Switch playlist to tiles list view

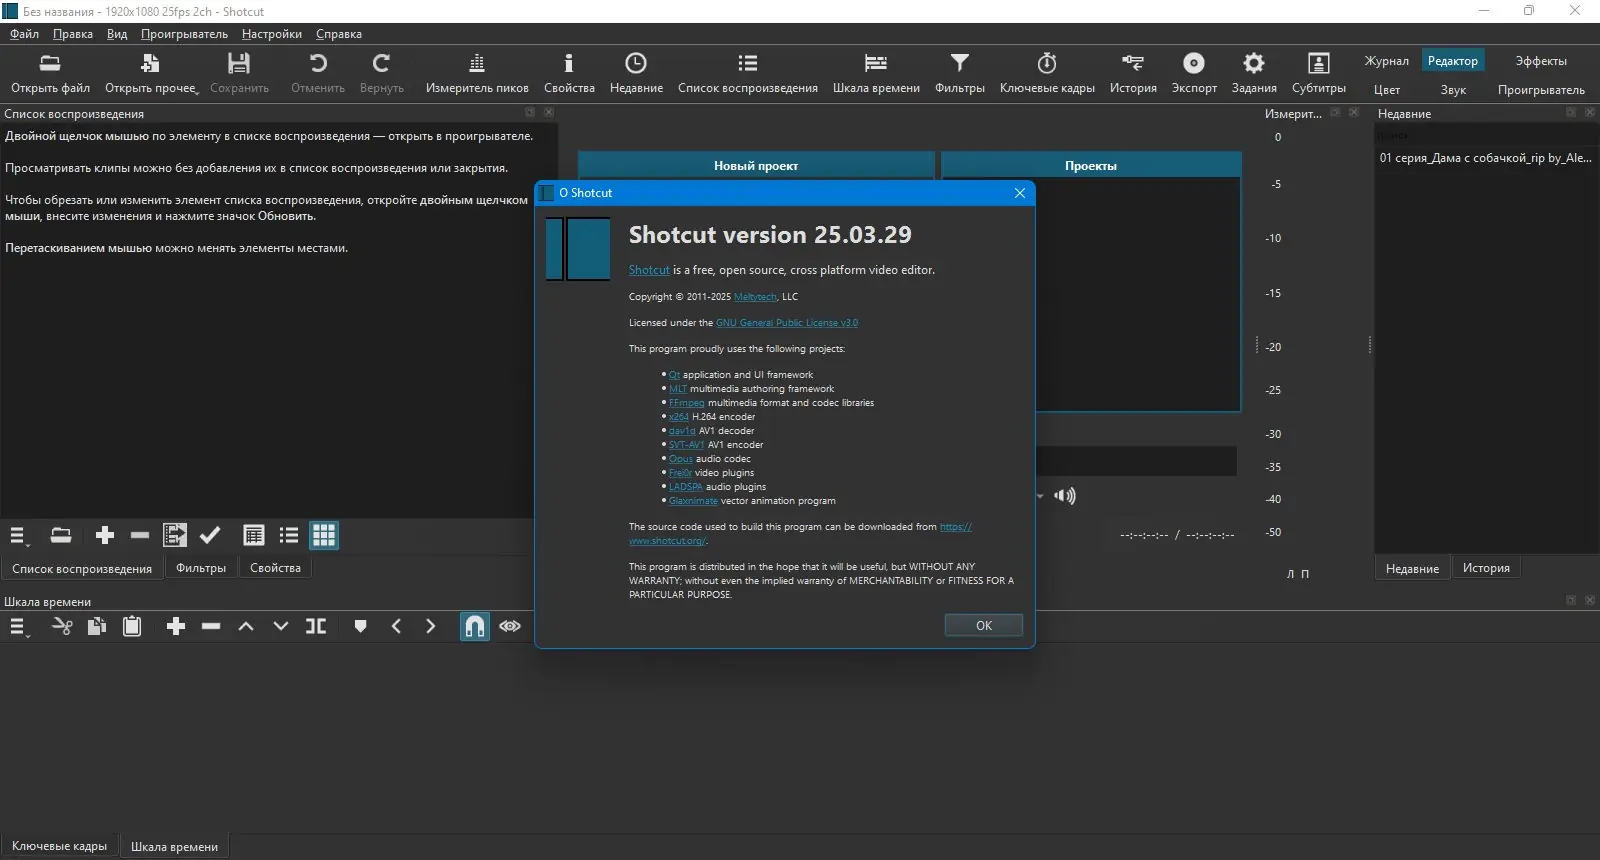pyautogui.click(x=289, y=535)
